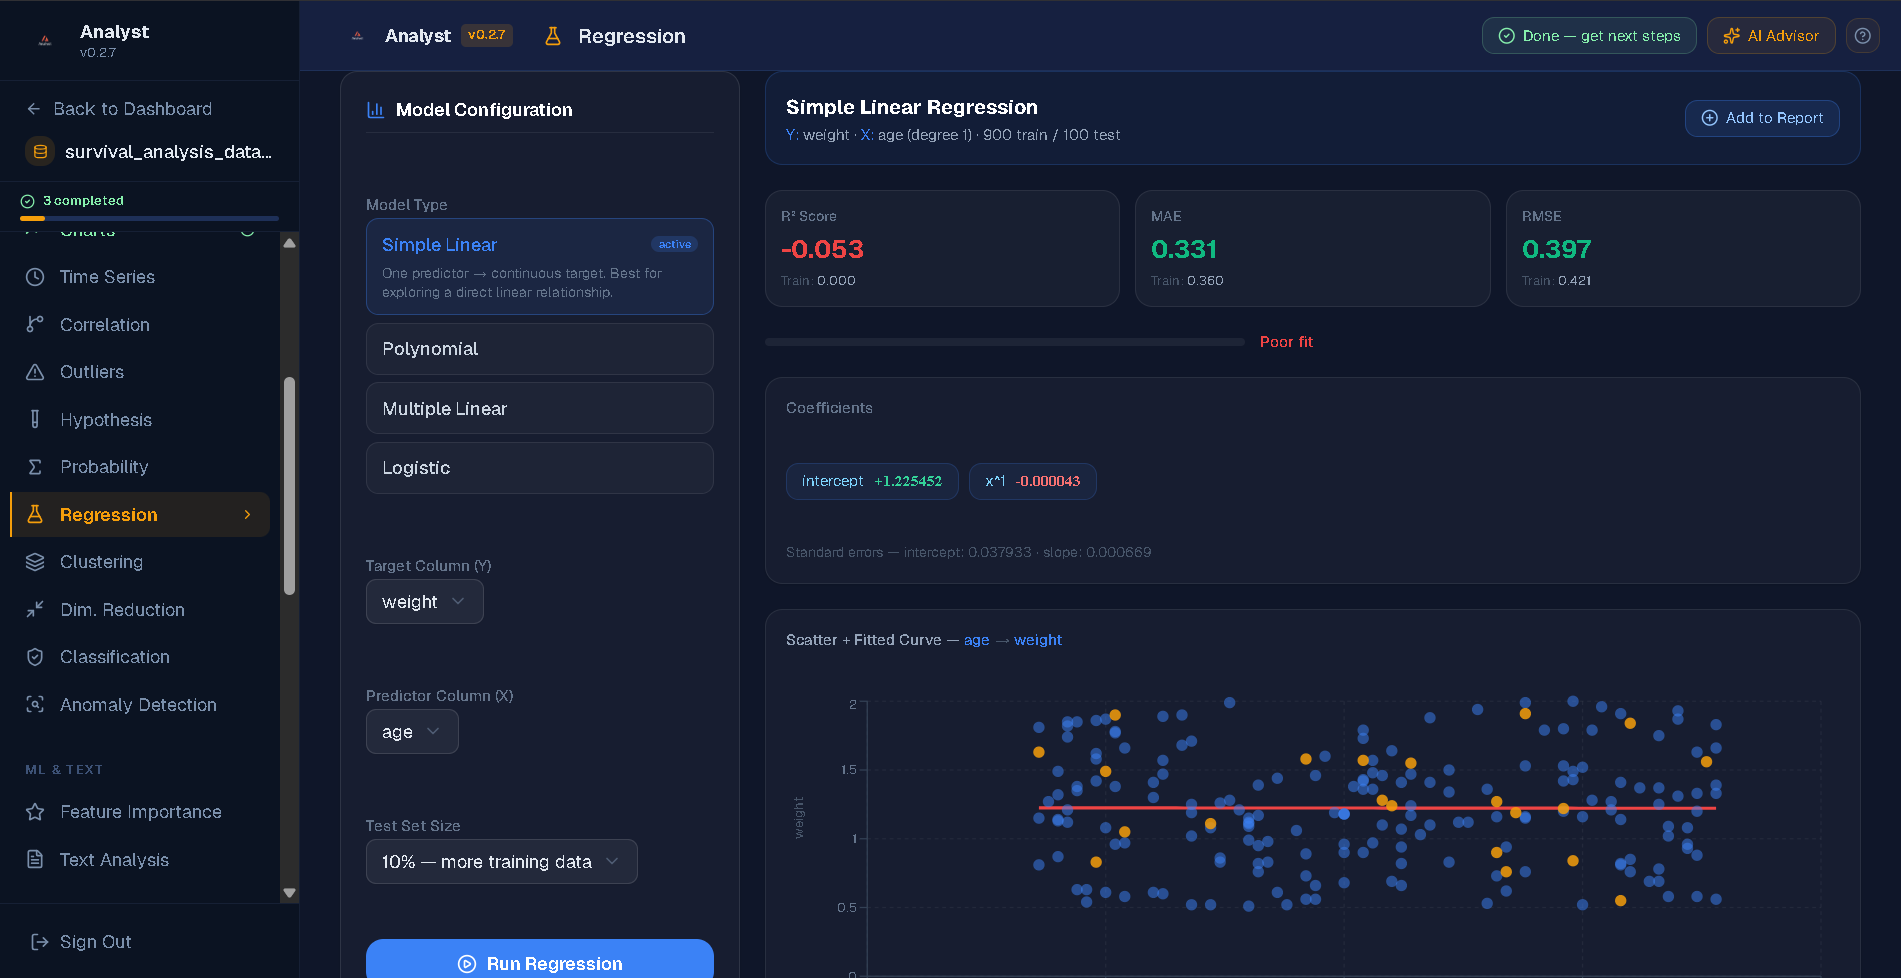Click the sidebar scrollbar down arrow
Image resolution: width=1901 pixels, height=978 pixels.
pyautogui.click(x=289, y=893)
